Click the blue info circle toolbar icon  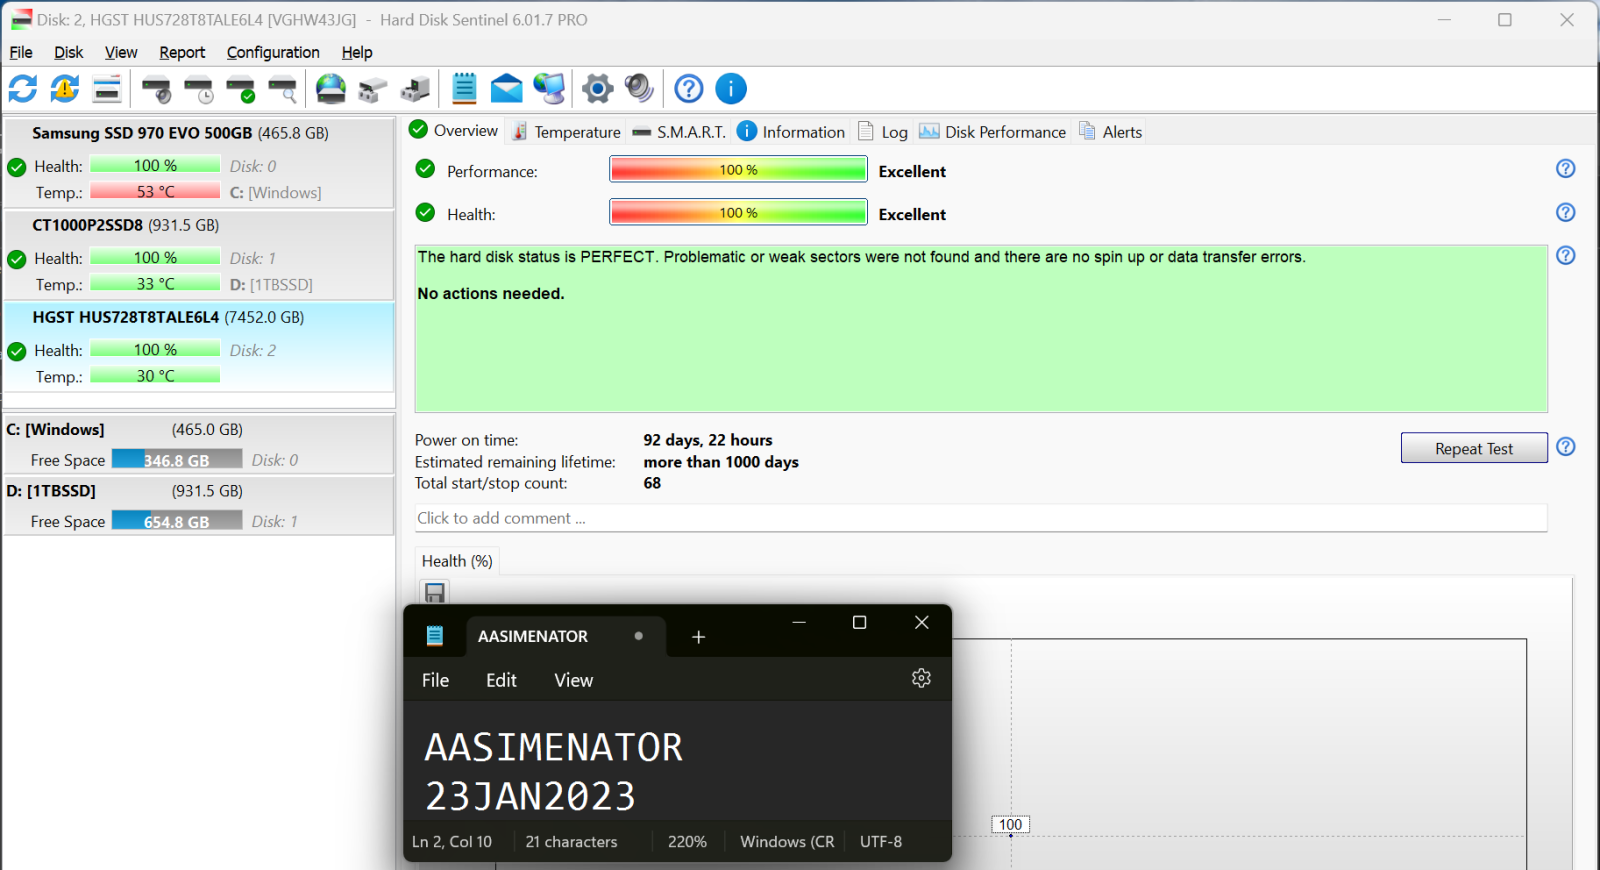[731, 89]
